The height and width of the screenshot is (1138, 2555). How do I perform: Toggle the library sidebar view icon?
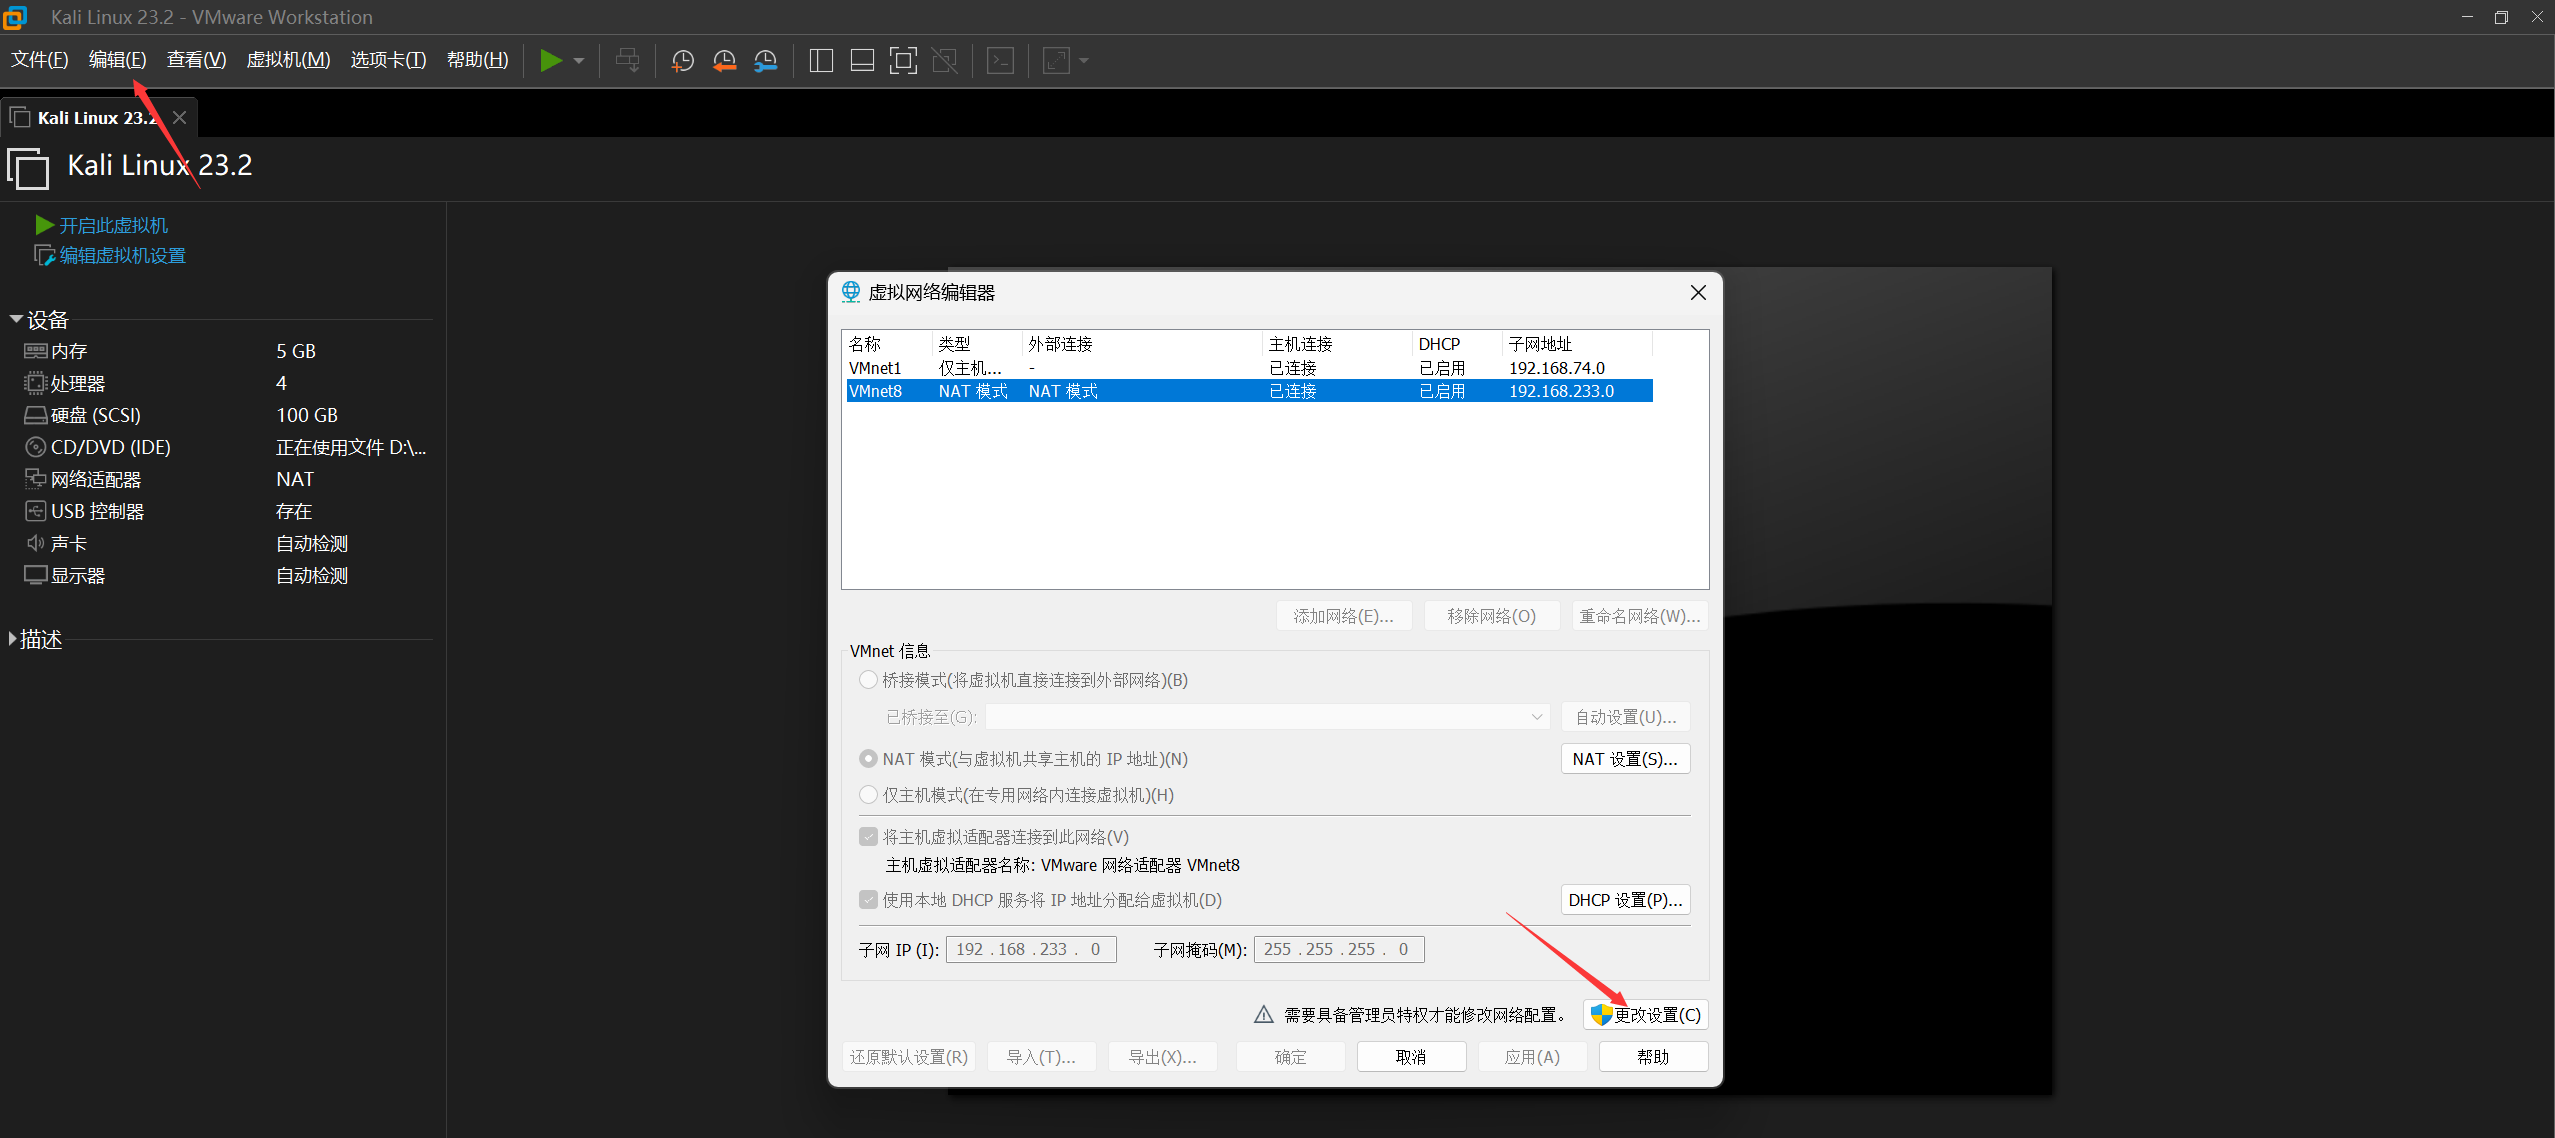point(821,61)
